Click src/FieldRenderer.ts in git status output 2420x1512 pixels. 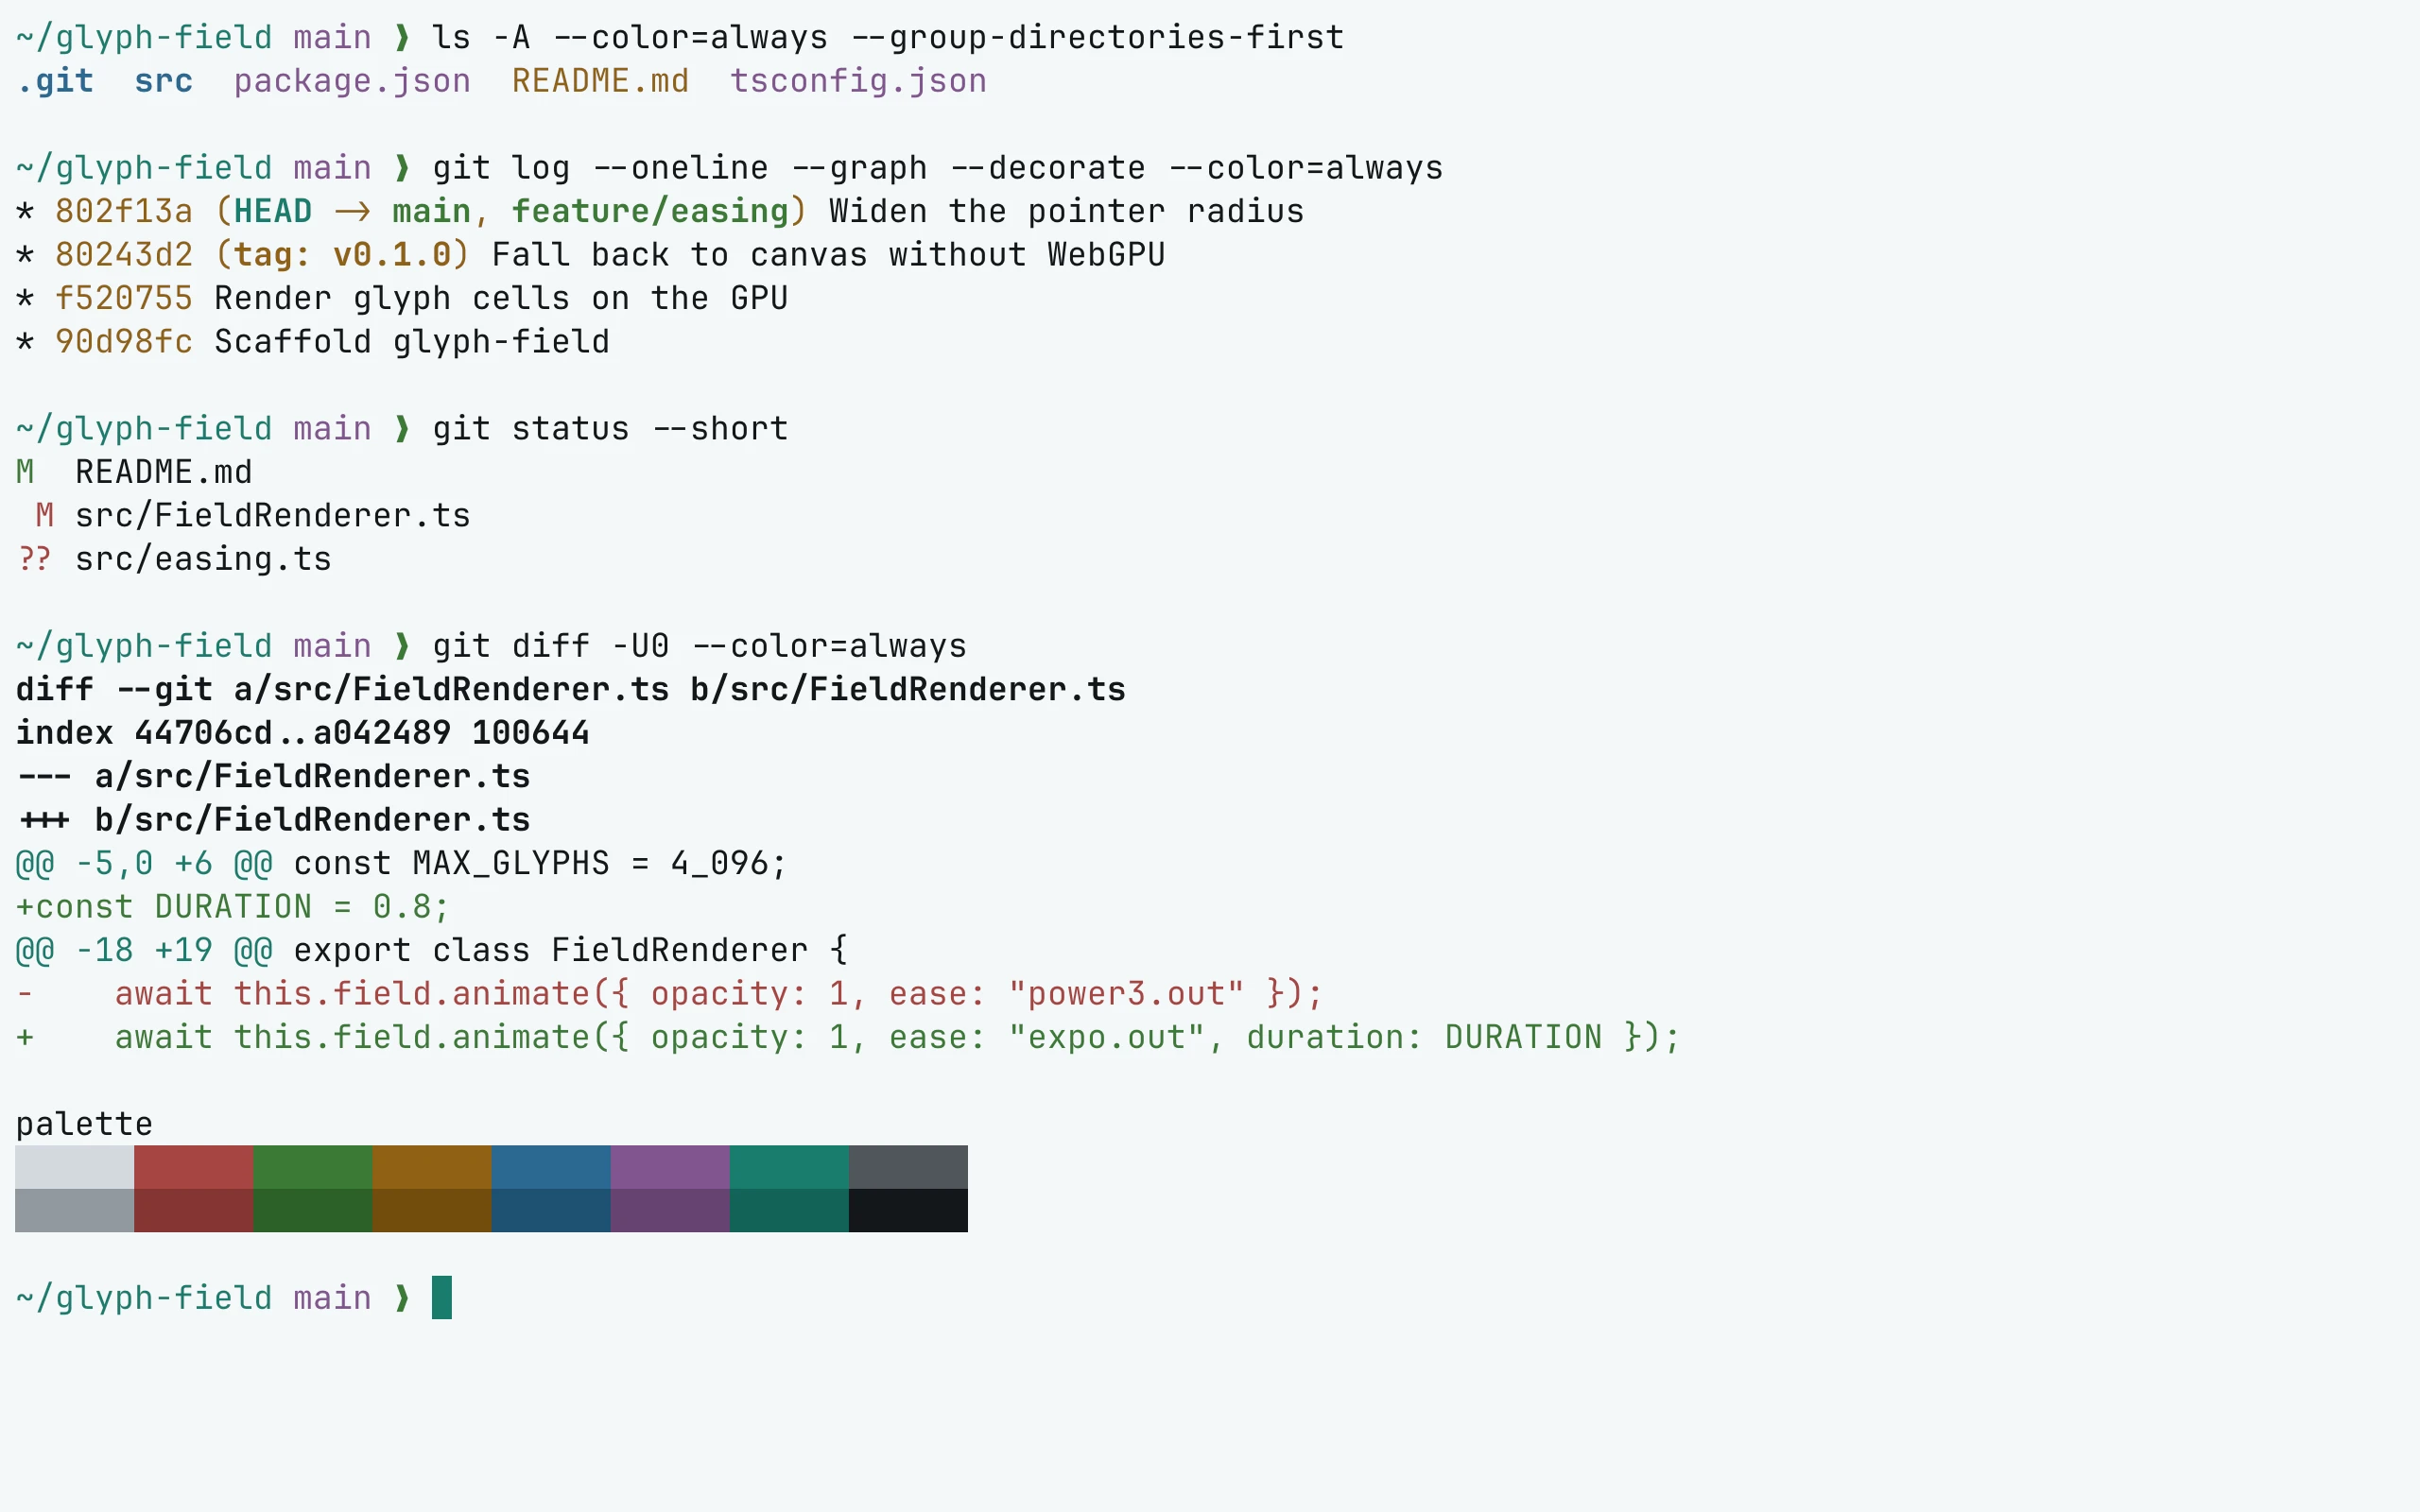273,516
